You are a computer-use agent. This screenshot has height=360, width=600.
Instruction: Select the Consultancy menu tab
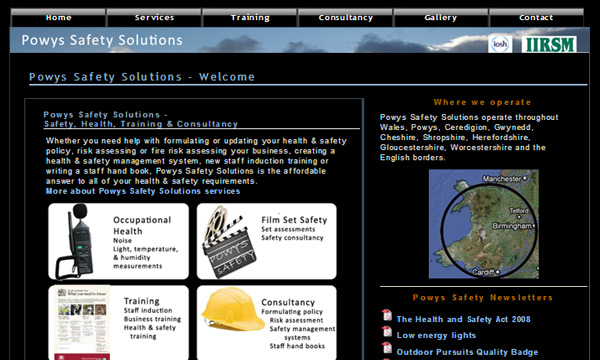coord(346,18)
